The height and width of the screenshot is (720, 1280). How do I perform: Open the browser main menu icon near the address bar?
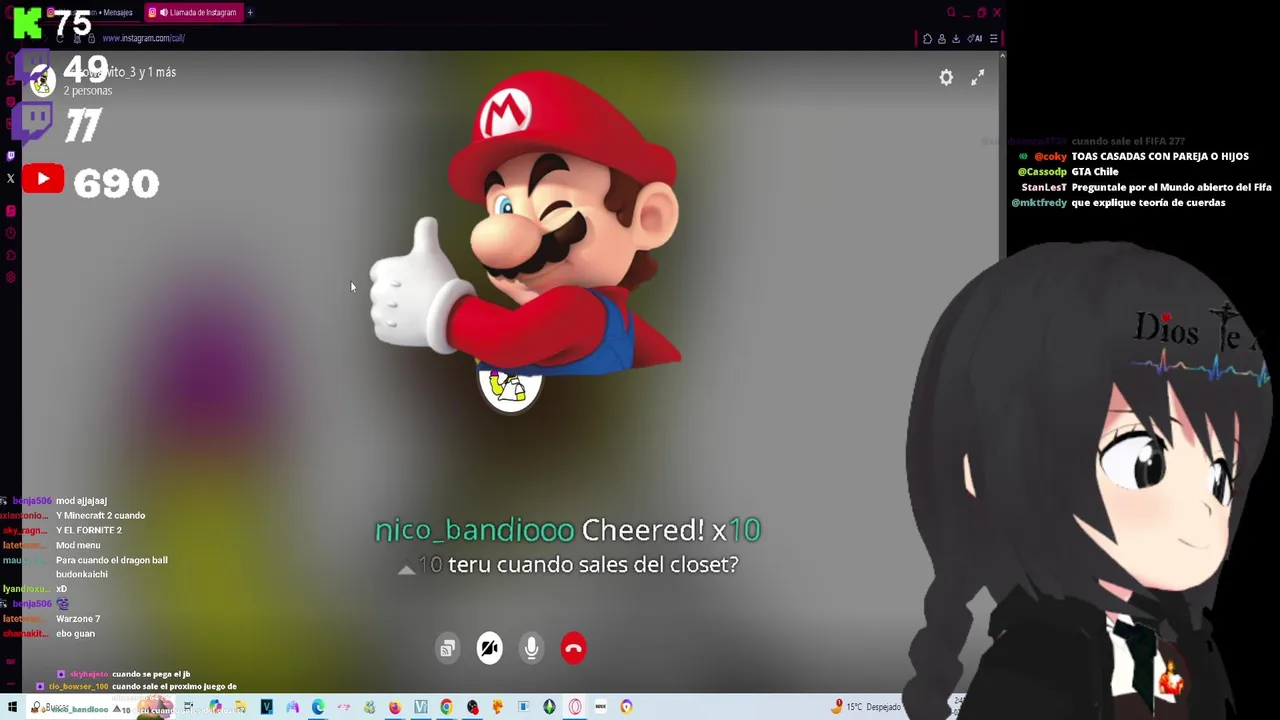(x=993, y=39)
